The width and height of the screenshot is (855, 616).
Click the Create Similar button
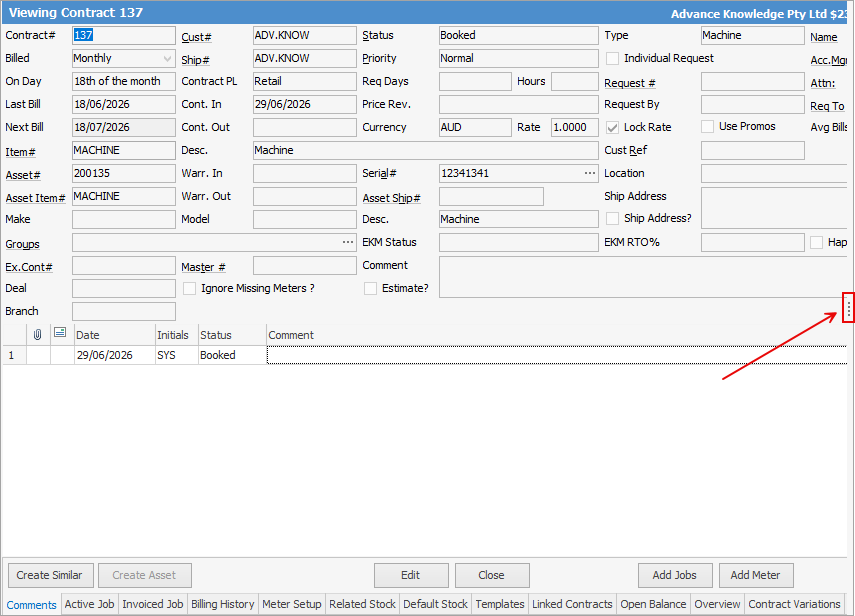[x=51, y=575]
